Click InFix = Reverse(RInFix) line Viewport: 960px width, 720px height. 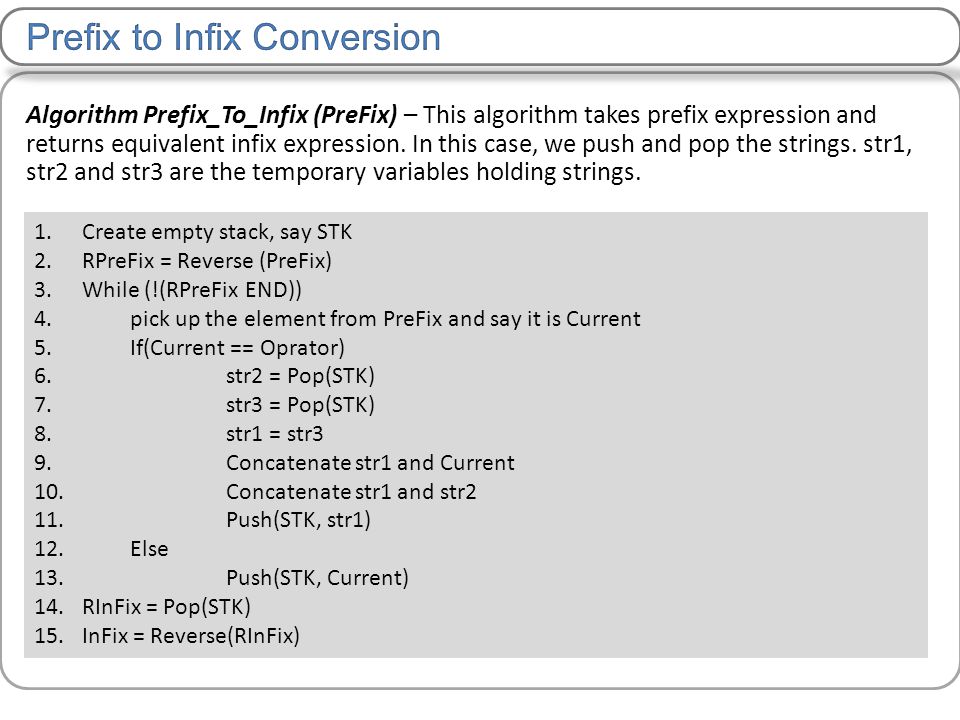190,636
